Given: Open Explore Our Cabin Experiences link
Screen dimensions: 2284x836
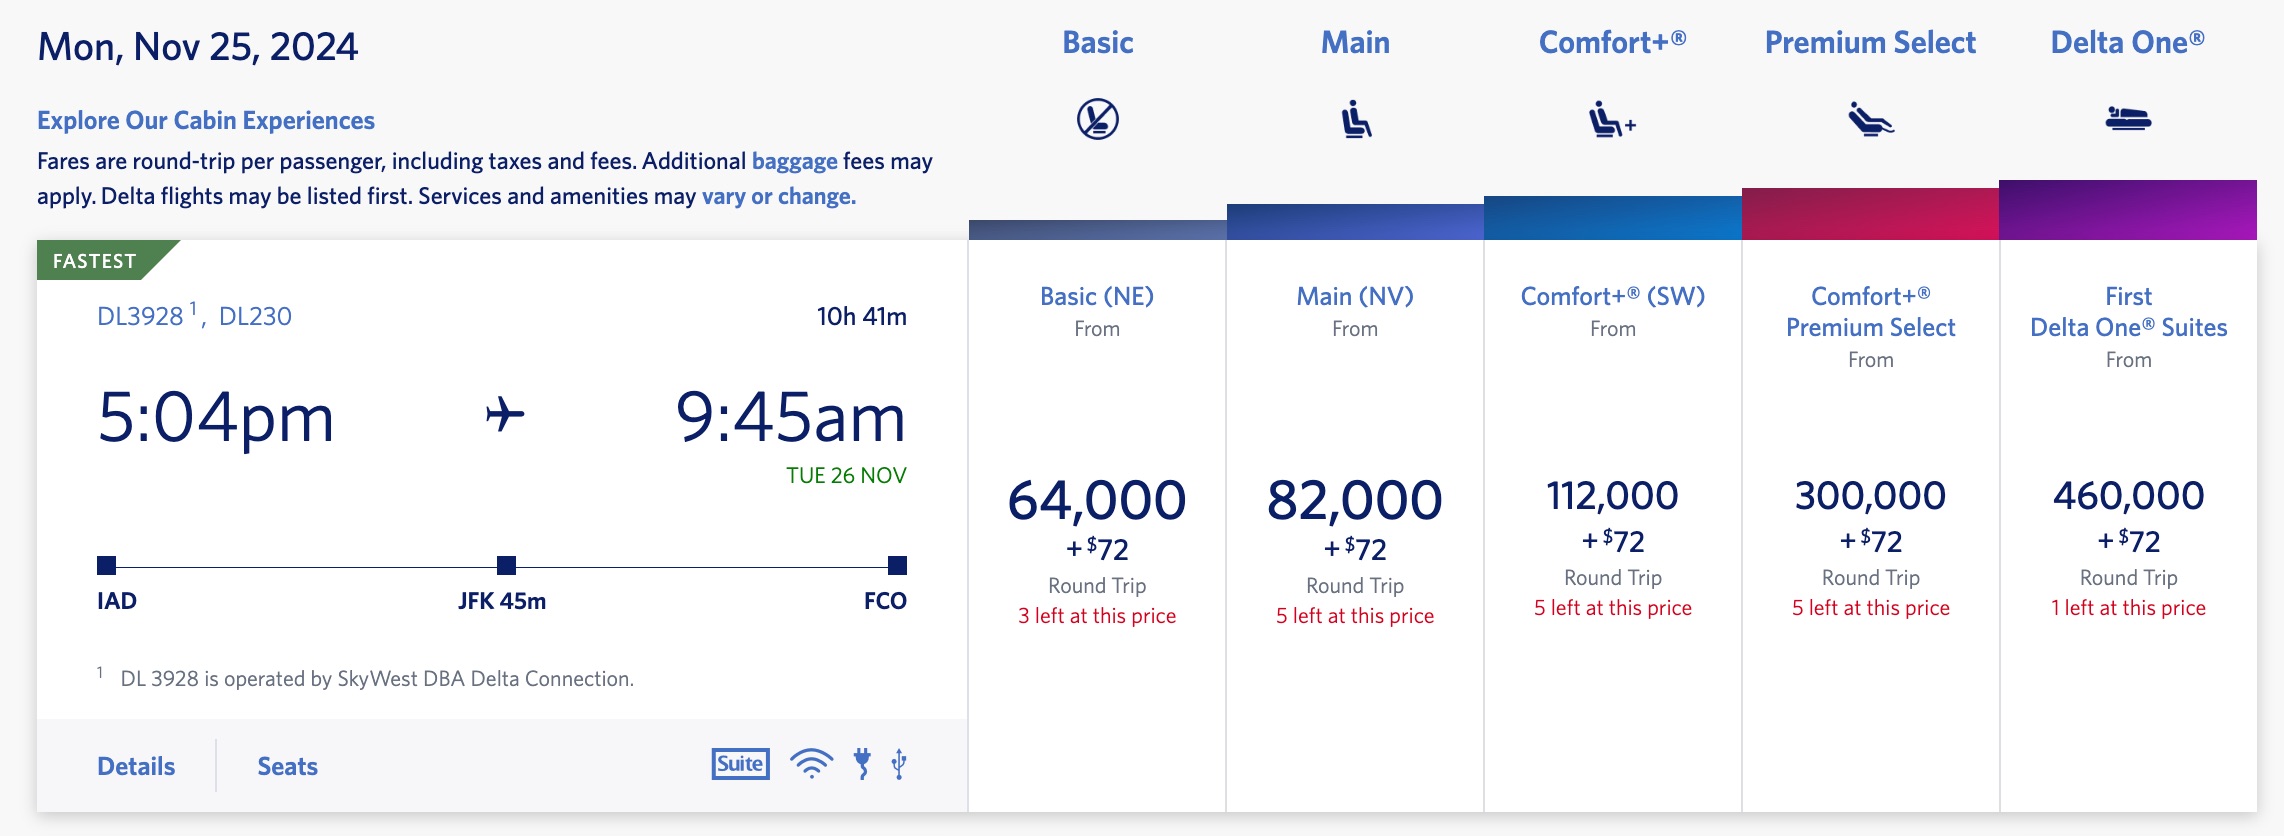Looking at the screenshot, I should point(206,120).
